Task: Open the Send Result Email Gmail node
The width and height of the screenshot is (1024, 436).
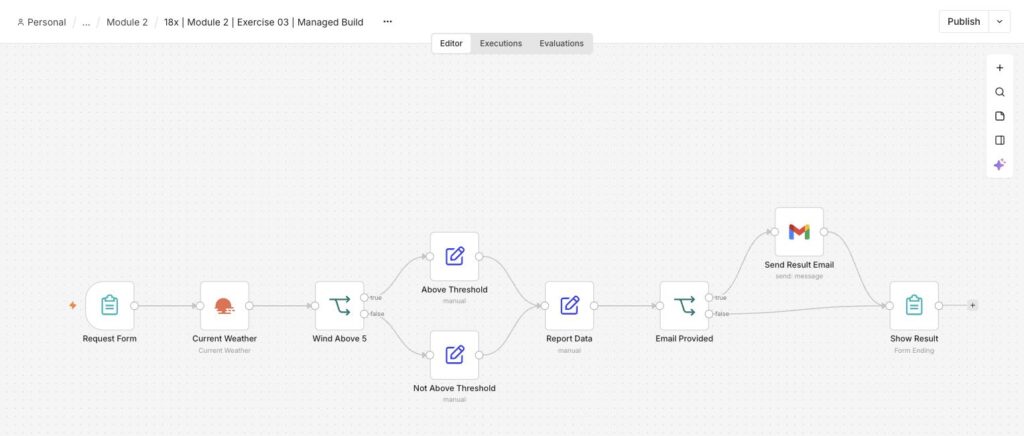Action: 799,232
